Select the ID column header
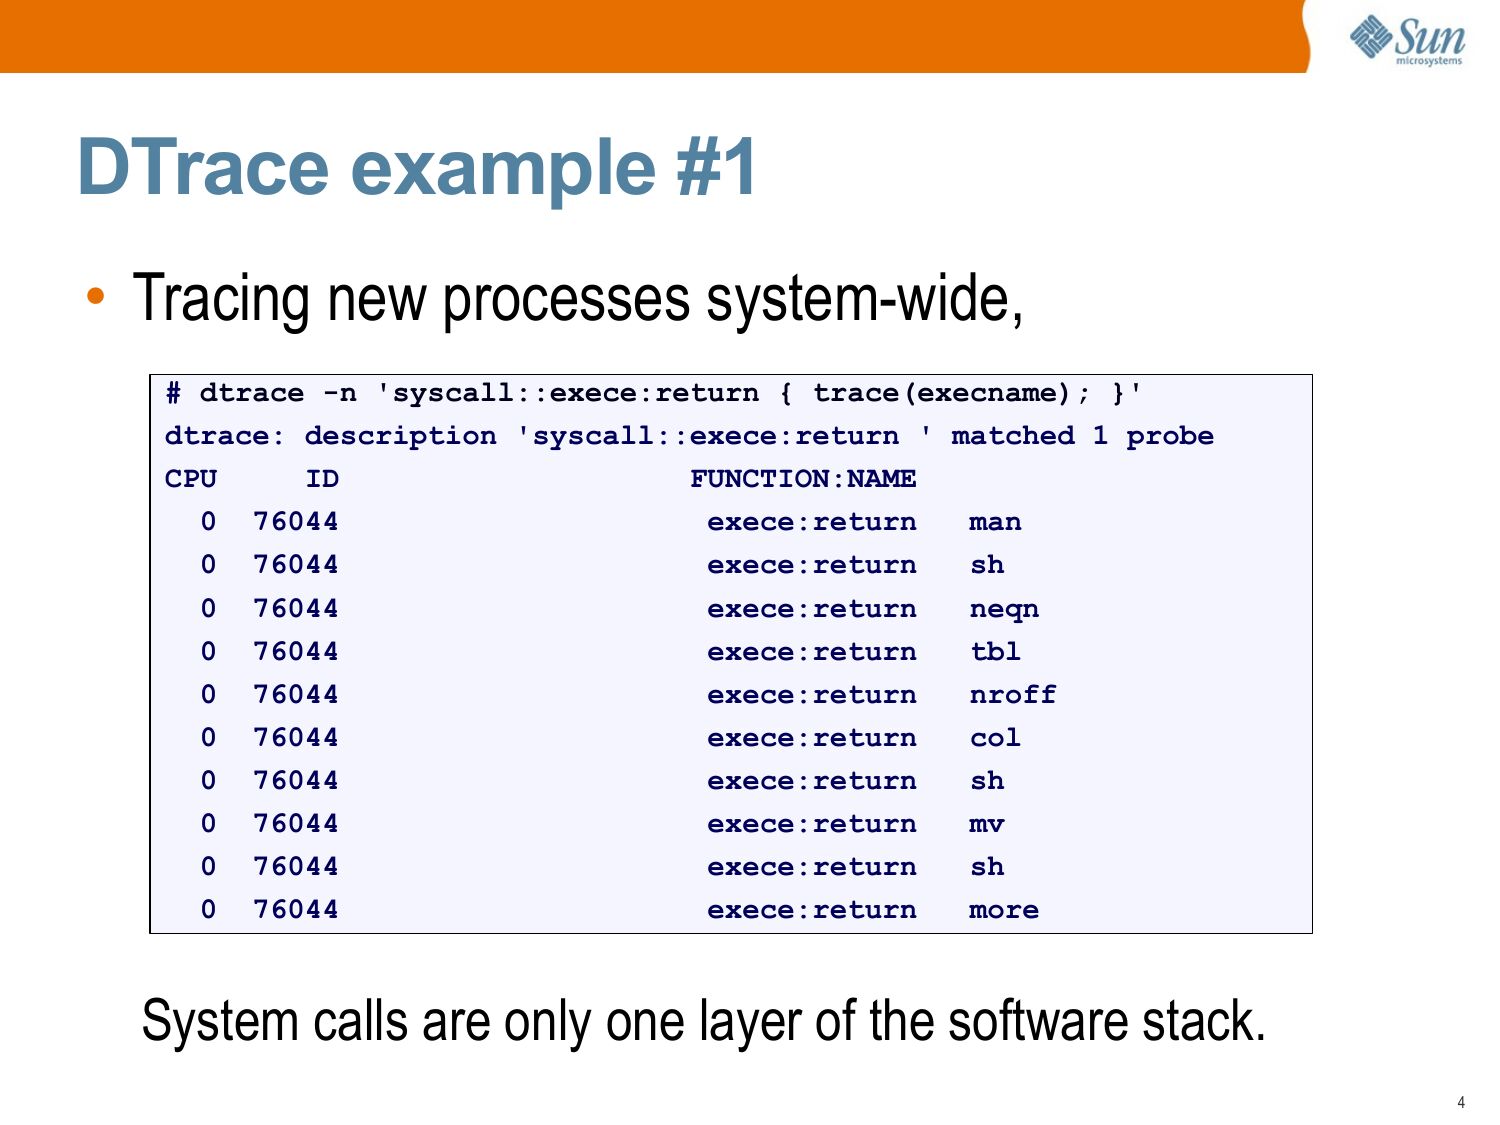The height and width of the screenshot is (1125, 1500). click(x=322, y=479)
